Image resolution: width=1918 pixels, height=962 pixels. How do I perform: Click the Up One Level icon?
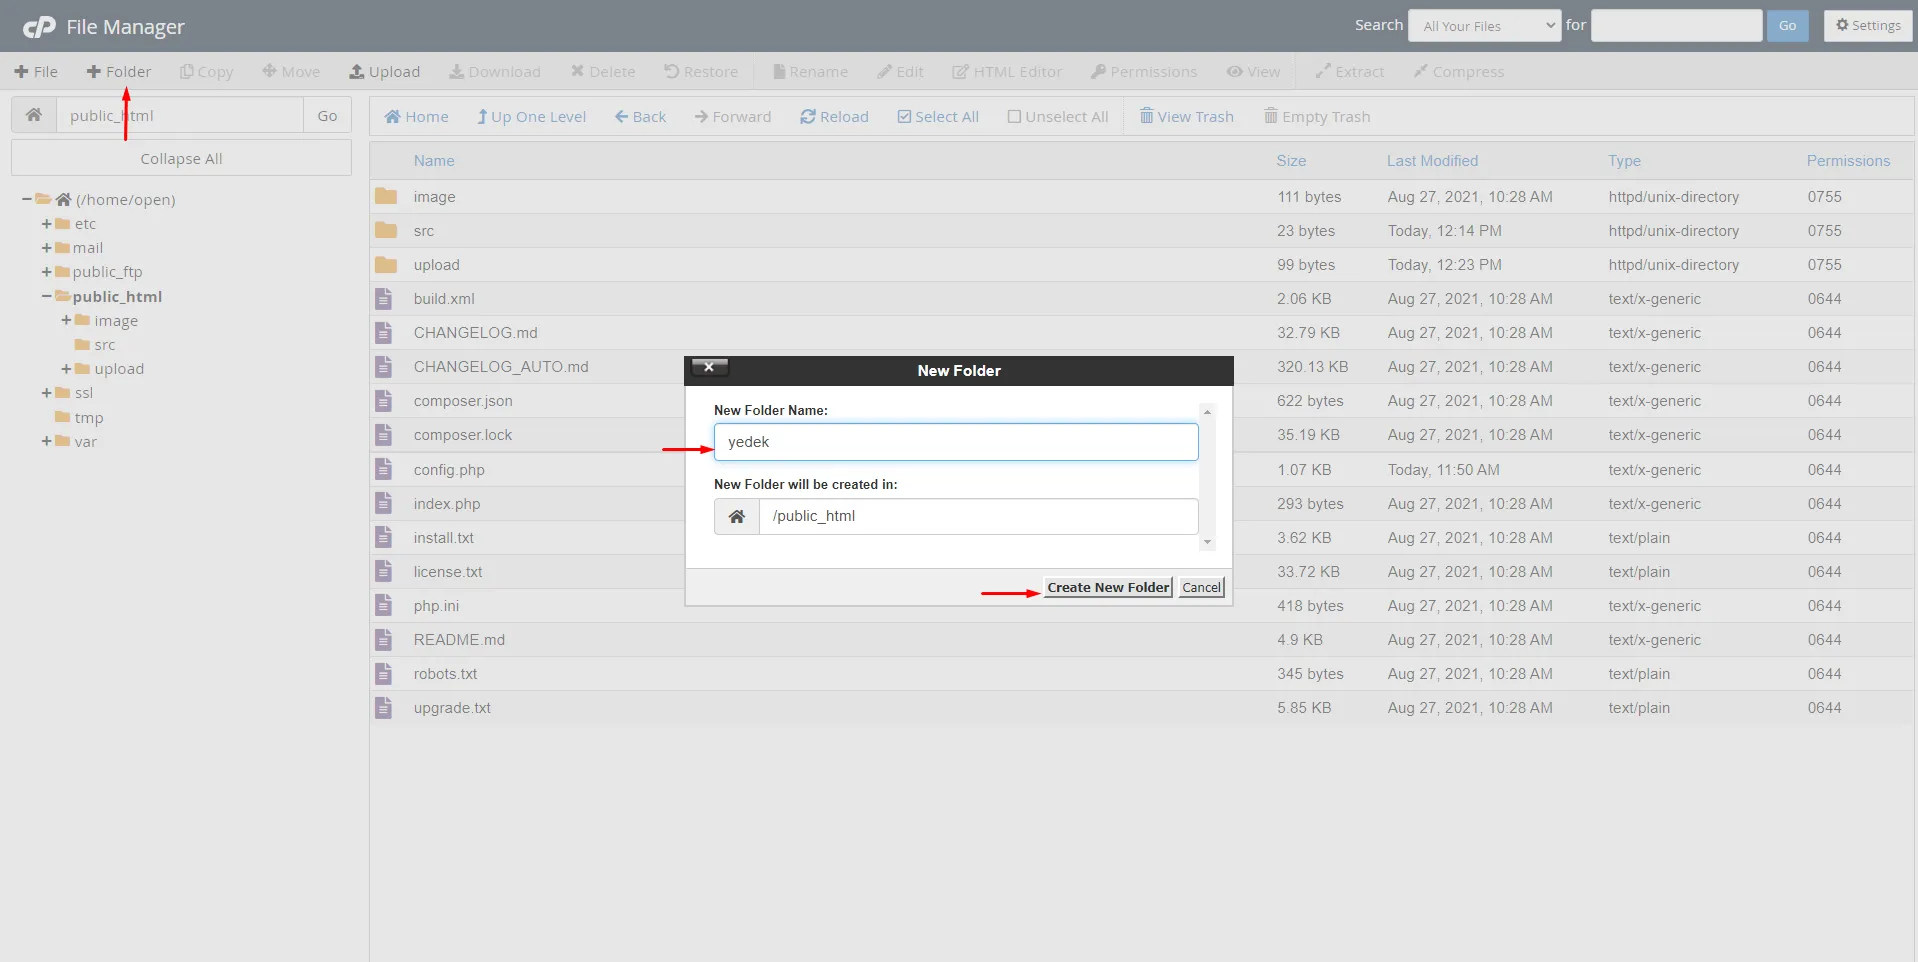482,117
